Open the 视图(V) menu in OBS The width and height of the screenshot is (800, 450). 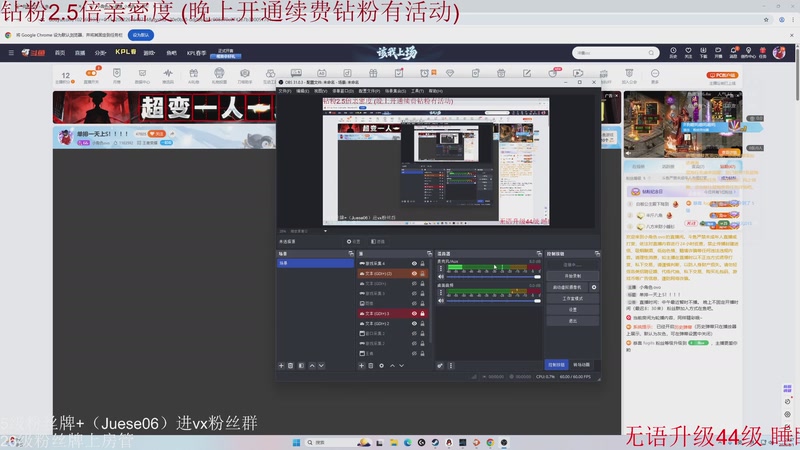point(320,91)
